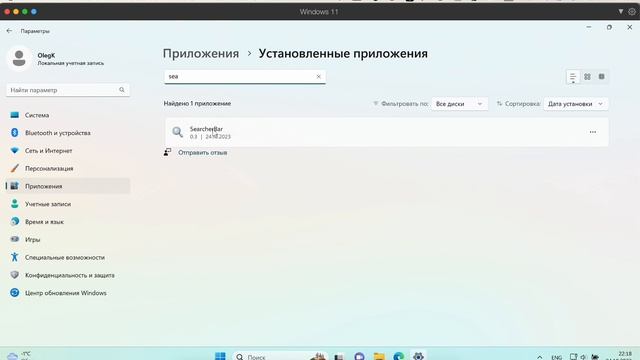
Task: Click the Сеть и Интернет wifi icon
Action: (15, 151)
